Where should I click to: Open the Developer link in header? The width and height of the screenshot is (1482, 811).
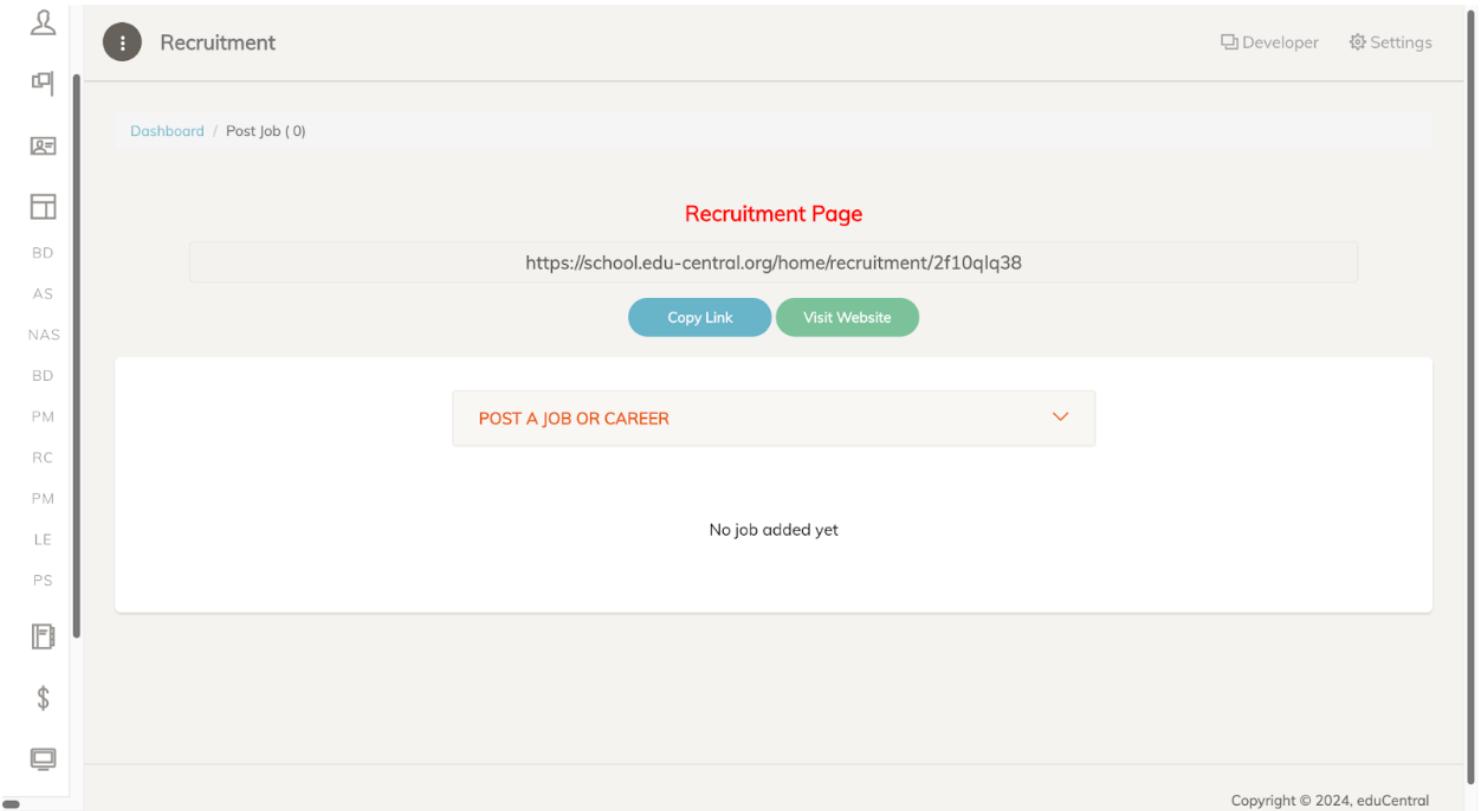(x=1269, y=42)
